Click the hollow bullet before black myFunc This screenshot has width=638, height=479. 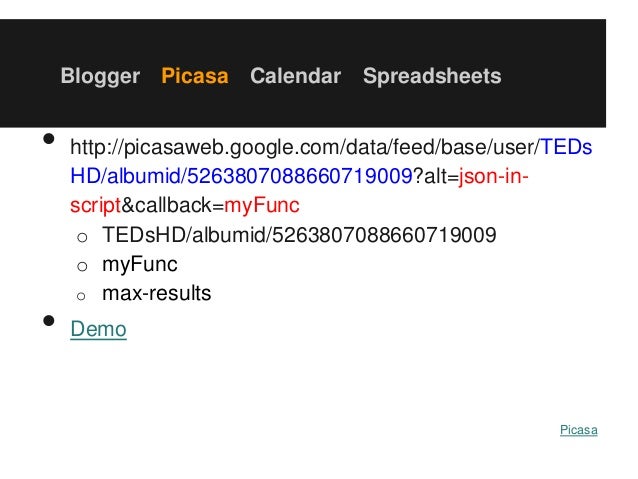(82, 266)
